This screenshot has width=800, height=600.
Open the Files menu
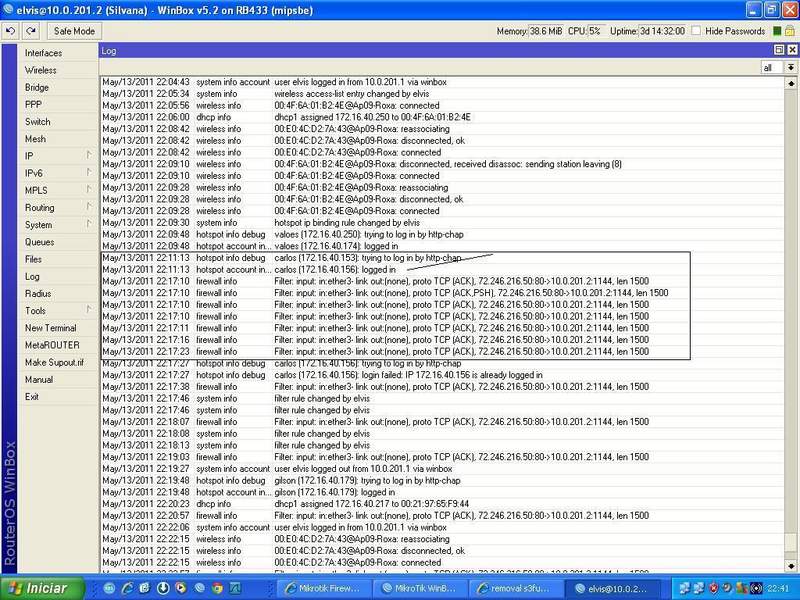click(57, 259)
